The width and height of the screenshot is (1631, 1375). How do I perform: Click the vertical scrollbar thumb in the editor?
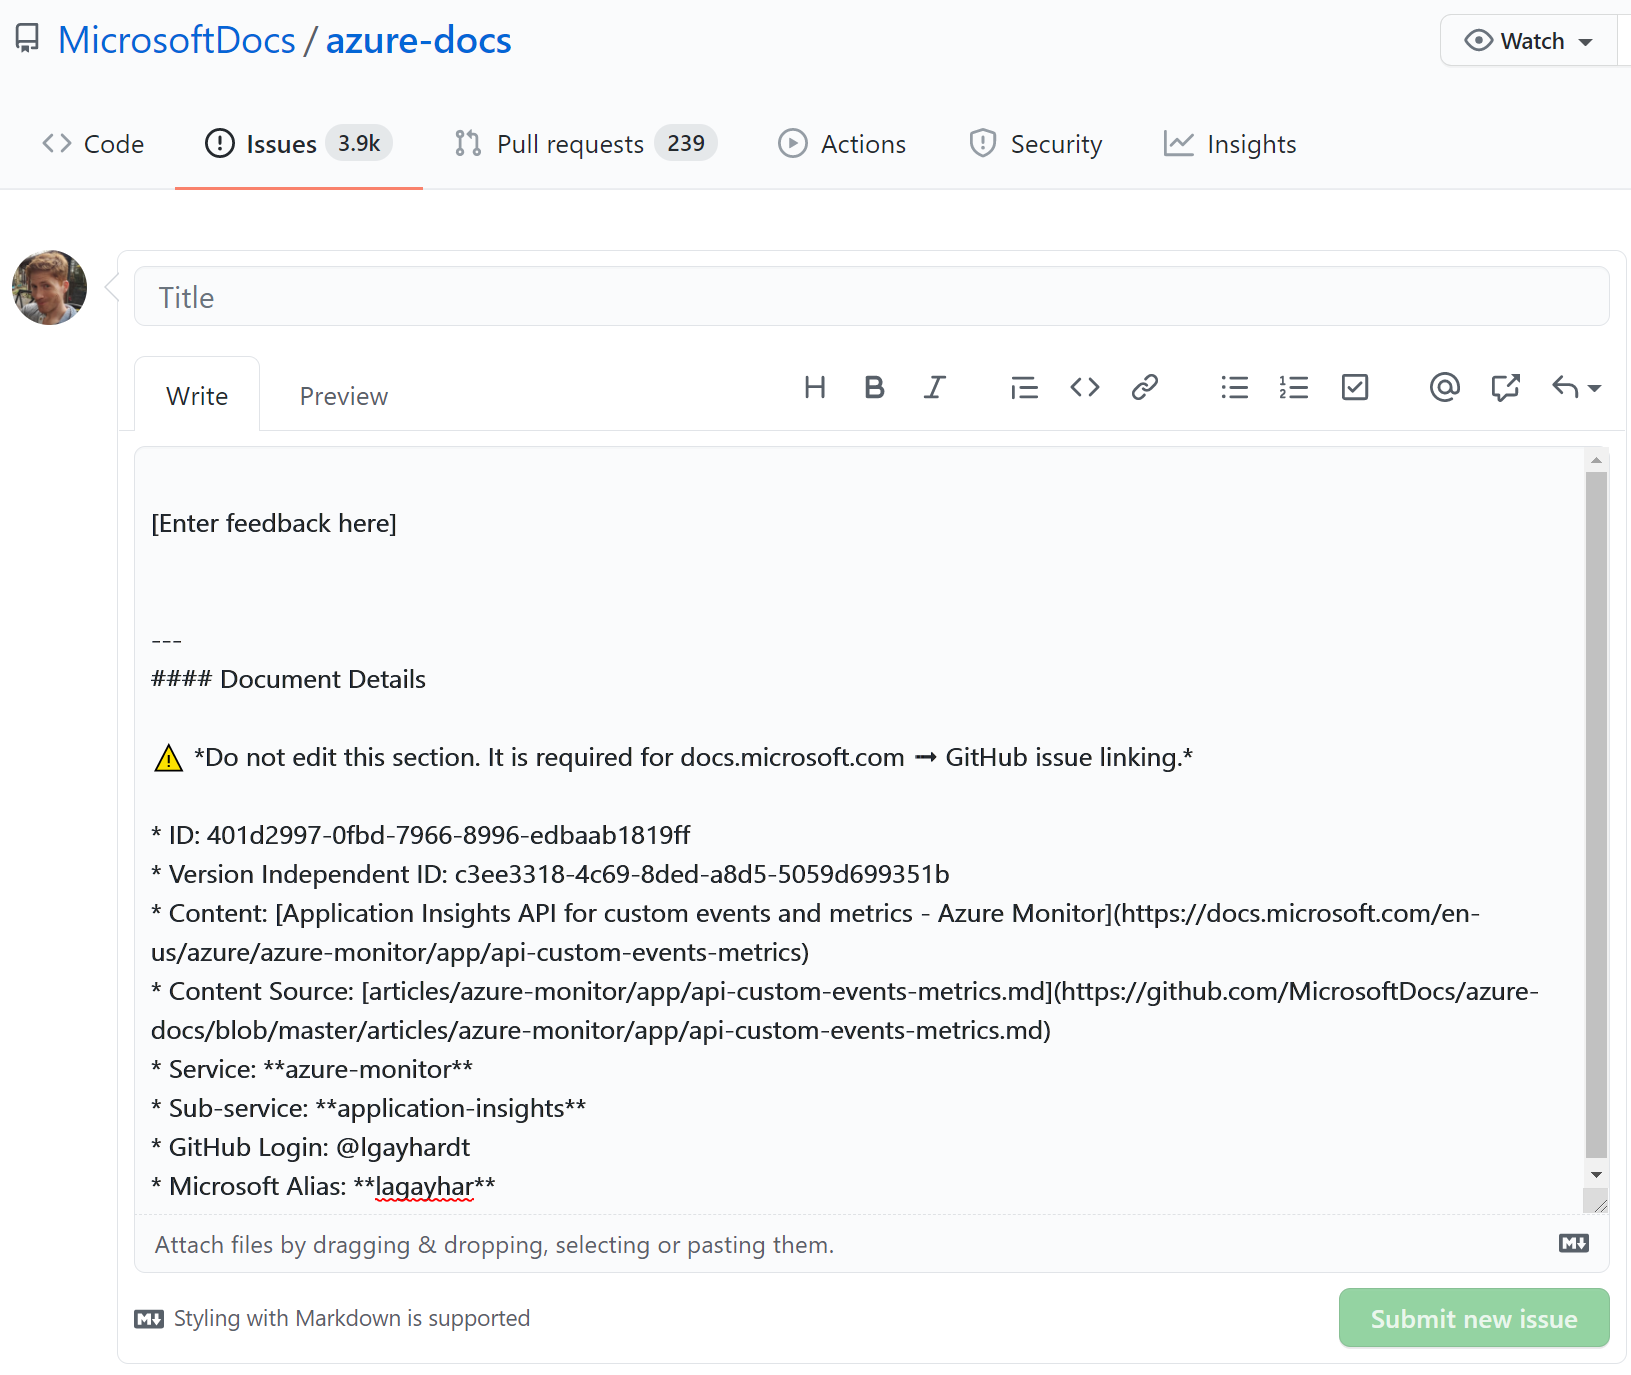click(1596, 815)
